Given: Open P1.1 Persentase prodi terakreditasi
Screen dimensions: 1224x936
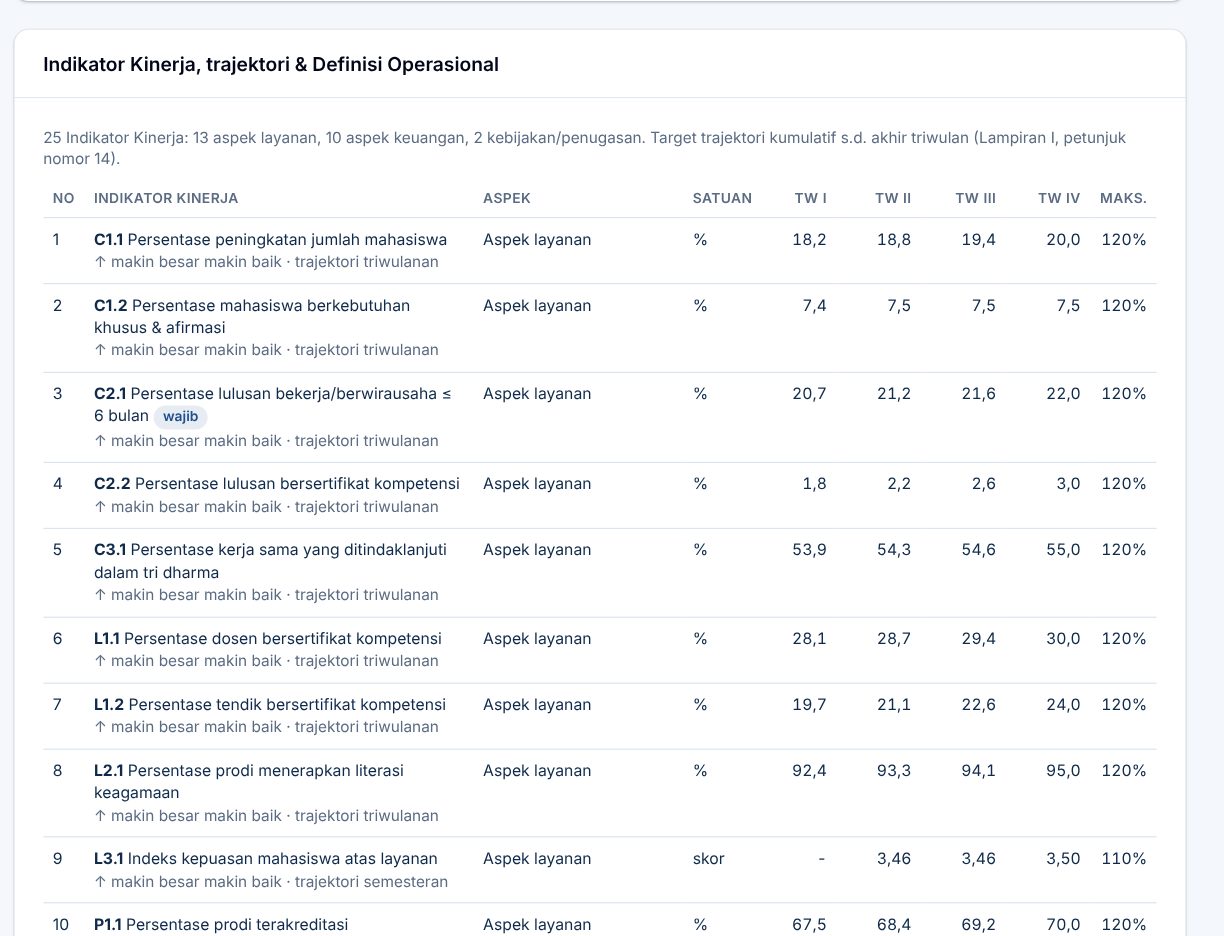Looking at the screenshot, I should tap(221, 924).
